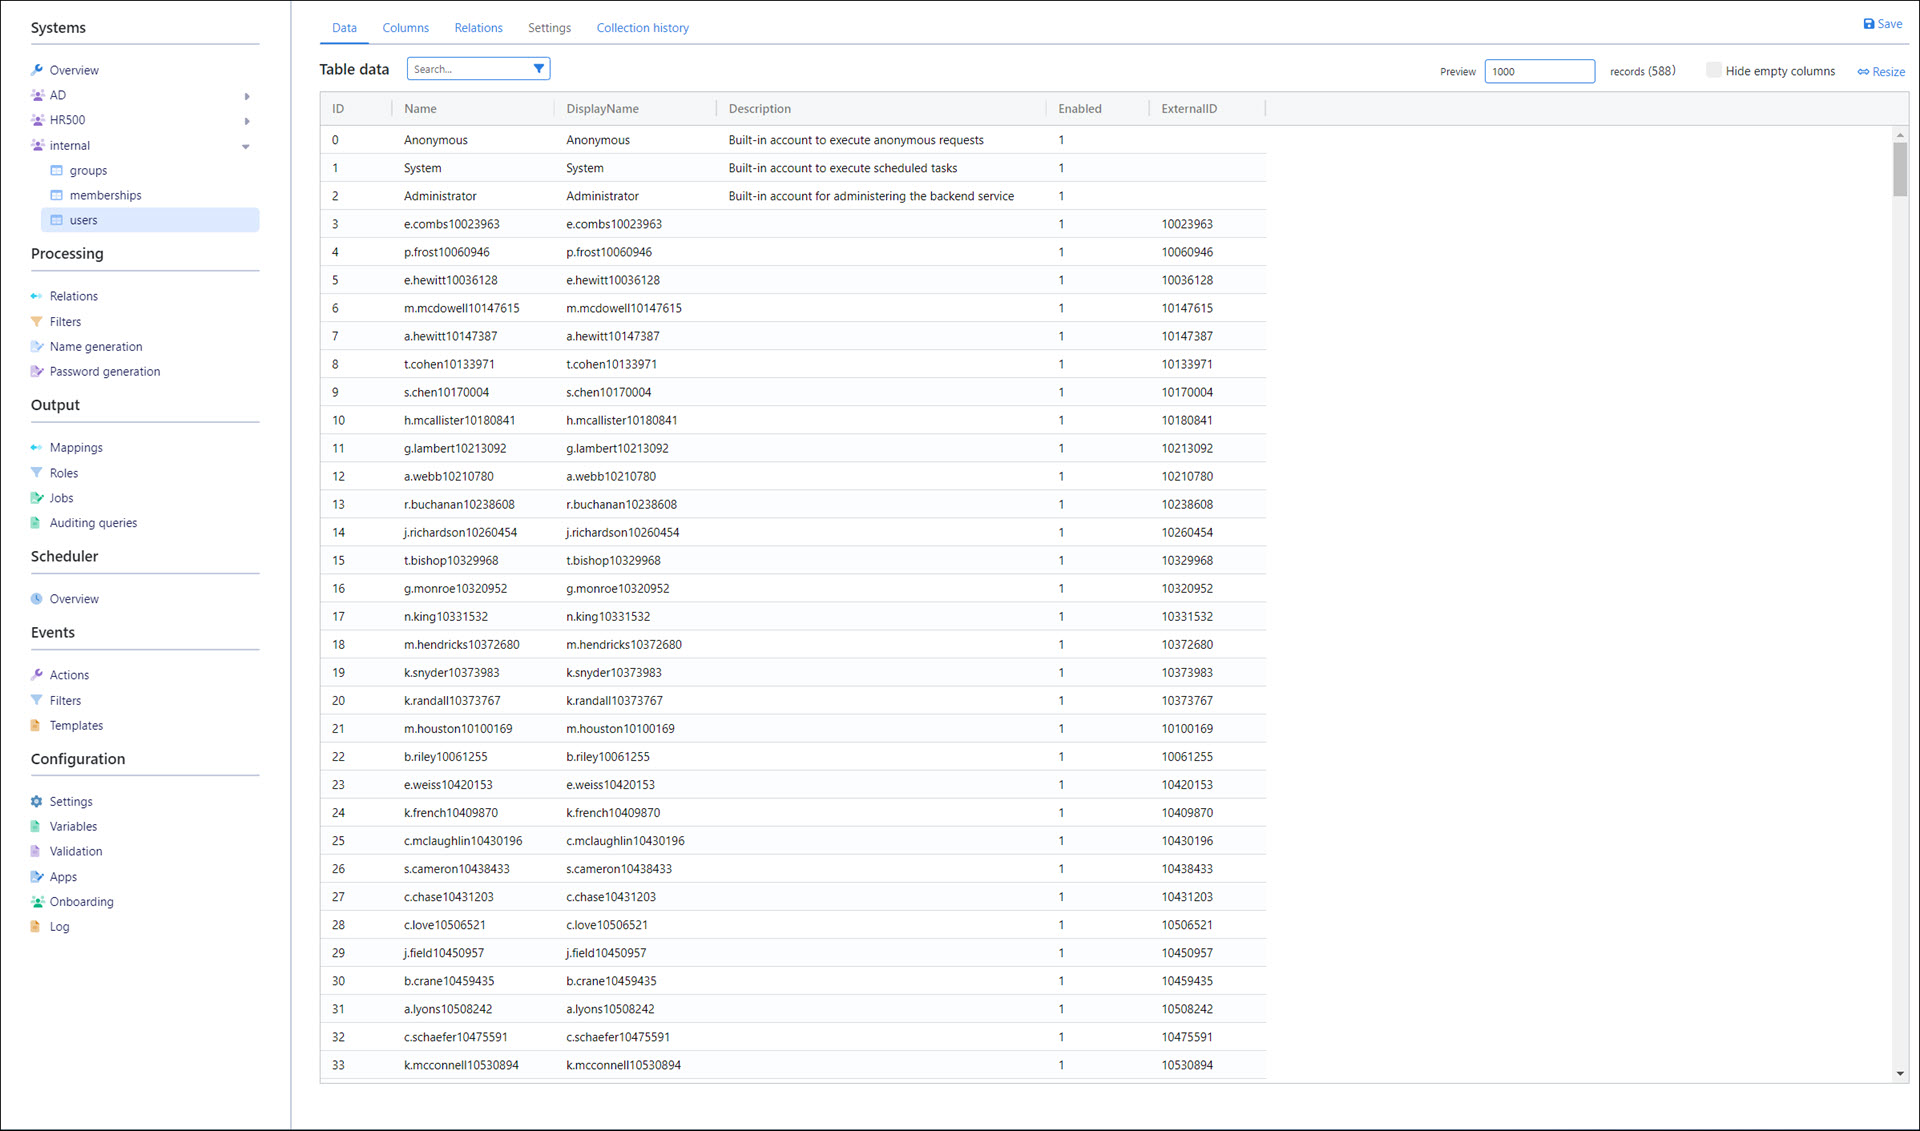Click the Preview records input field
Image resolution: width=1920 pixels, height=1131 pixels.
pyautogui.click(x=1538, y=71)
